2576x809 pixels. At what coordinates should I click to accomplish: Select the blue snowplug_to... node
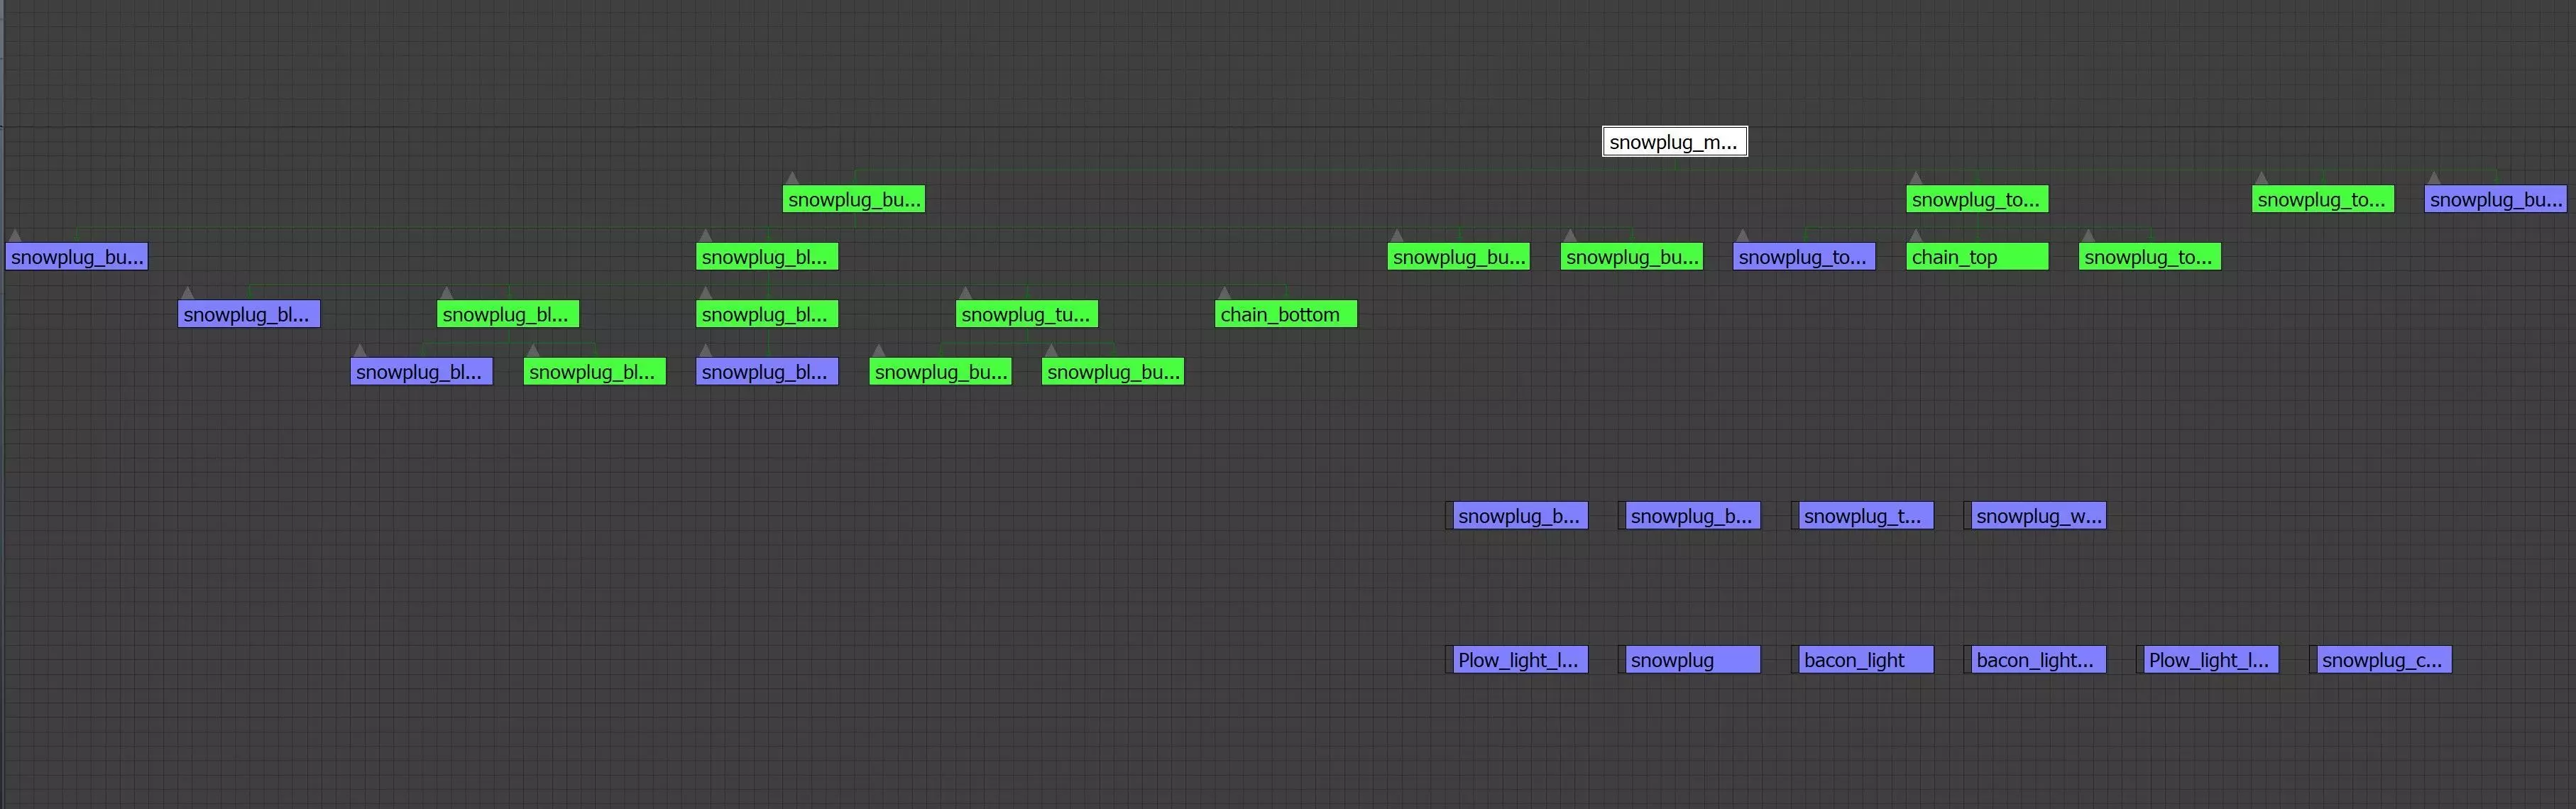click(x=1803, y=257)
